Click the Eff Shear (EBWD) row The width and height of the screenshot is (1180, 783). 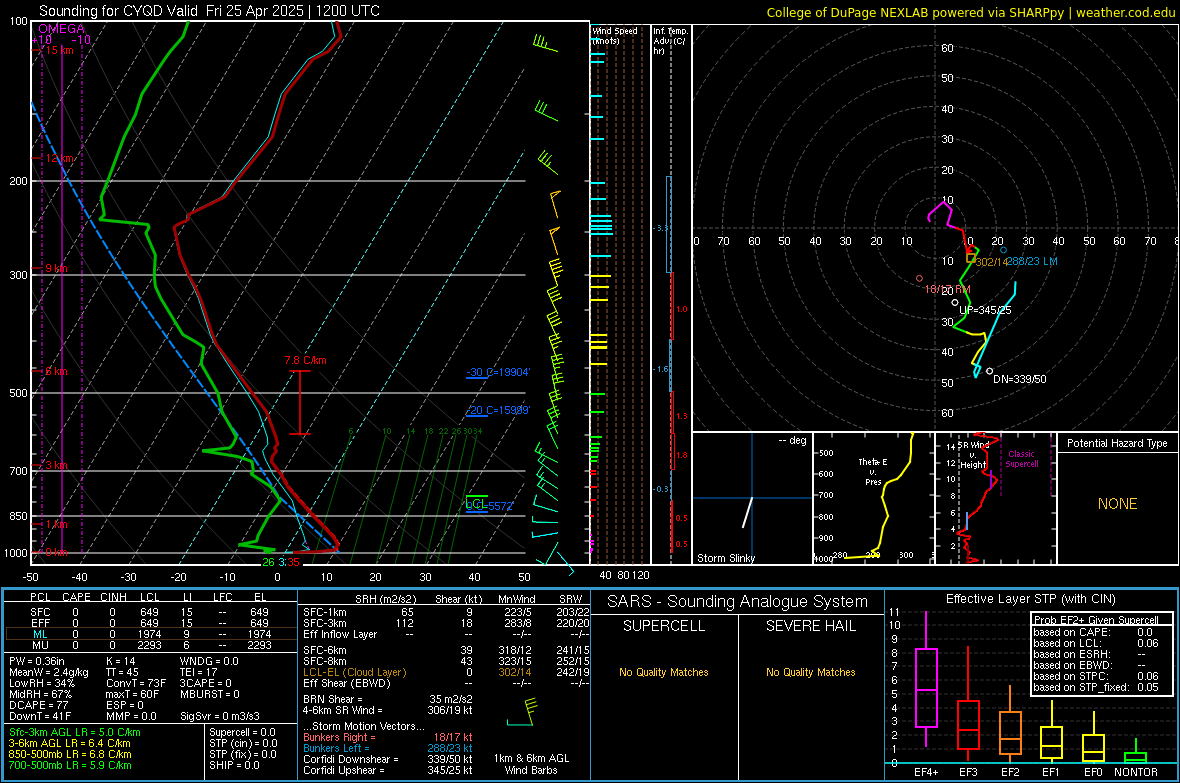[446, 683]
